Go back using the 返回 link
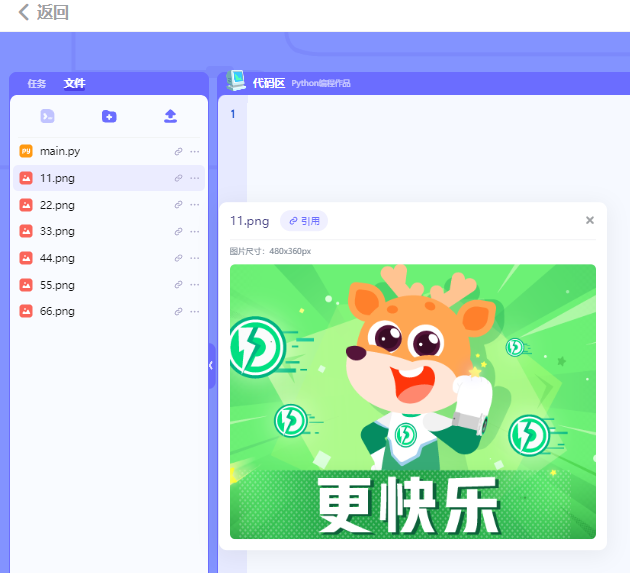The height and width of the screenshot is (573, 630). [43, 13]
